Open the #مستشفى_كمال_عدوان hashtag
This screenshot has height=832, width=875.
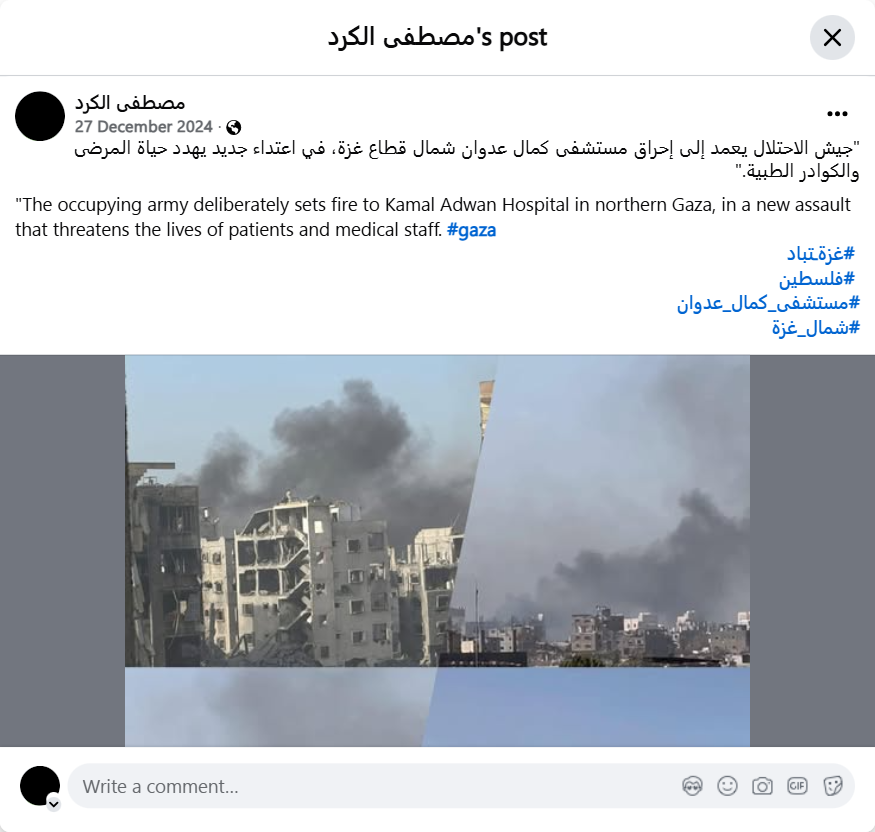[x=768, y=303]
